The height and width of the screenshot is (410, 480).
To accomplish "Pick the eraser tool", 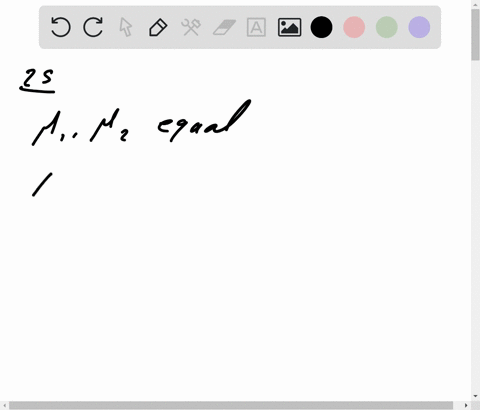I will [224, 27].
